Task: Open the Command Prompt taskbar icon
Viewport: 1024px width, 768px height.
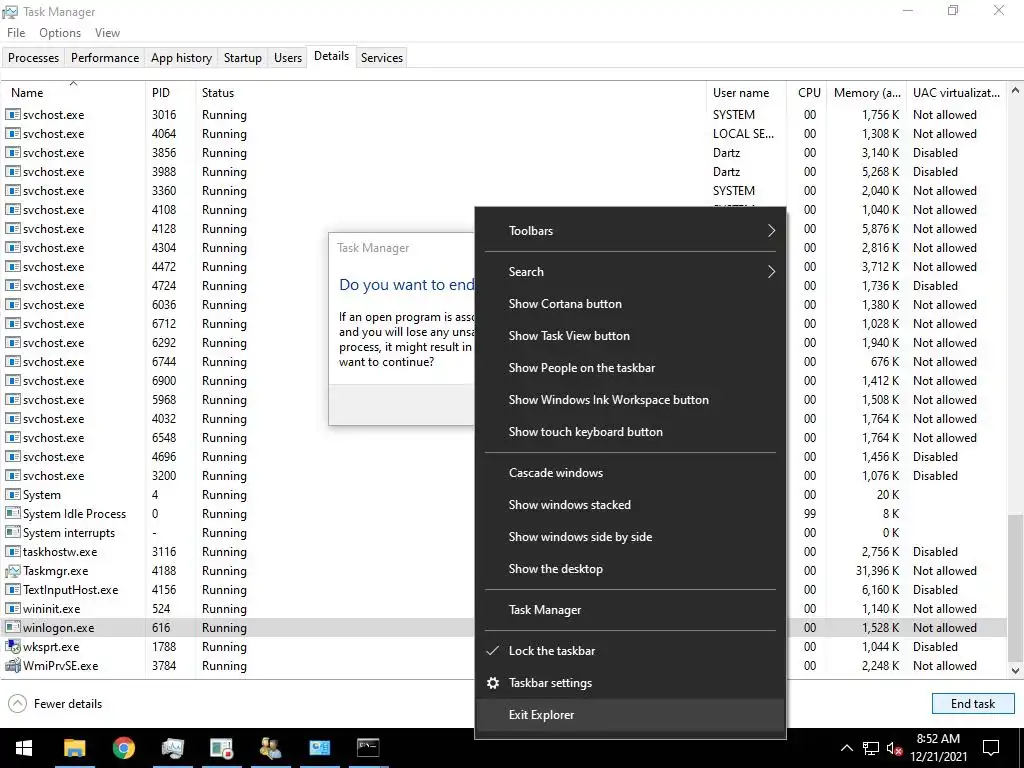Action: pyautogui.click(x=368, y=748)
